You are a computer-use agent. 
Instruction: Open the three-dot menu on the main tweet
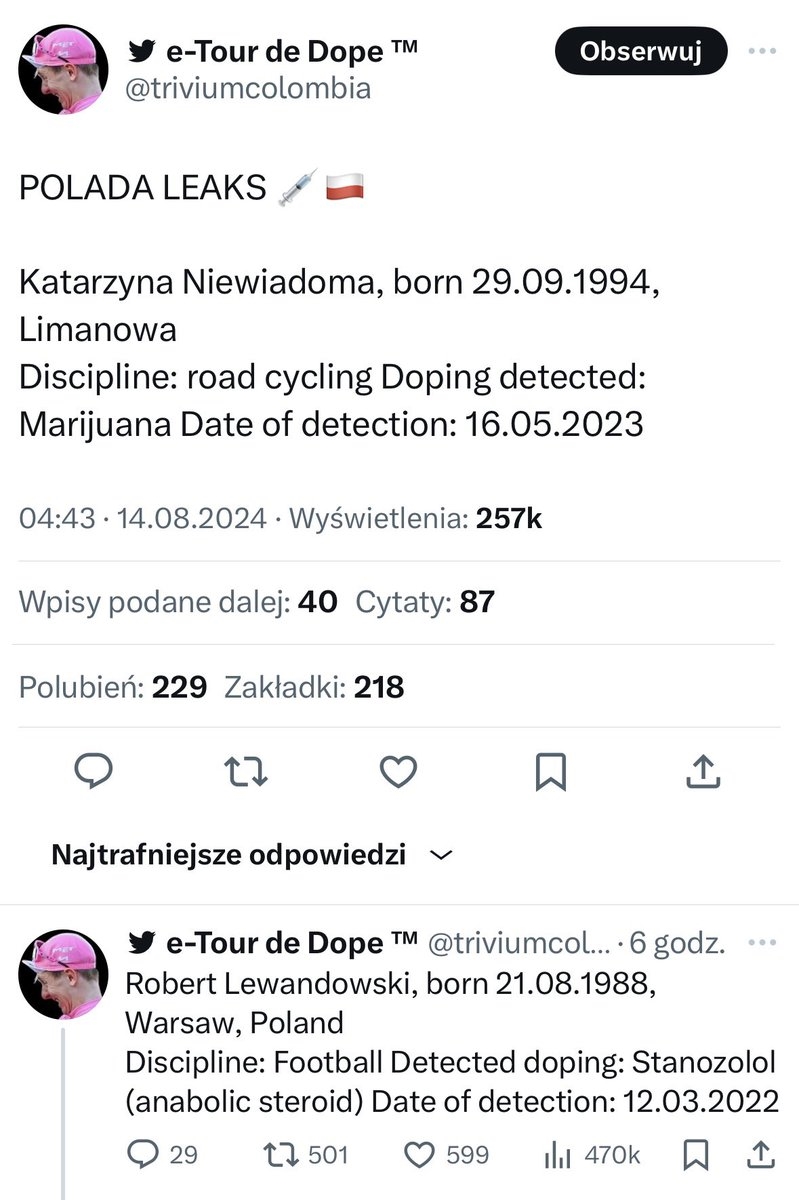pos(762,50)
